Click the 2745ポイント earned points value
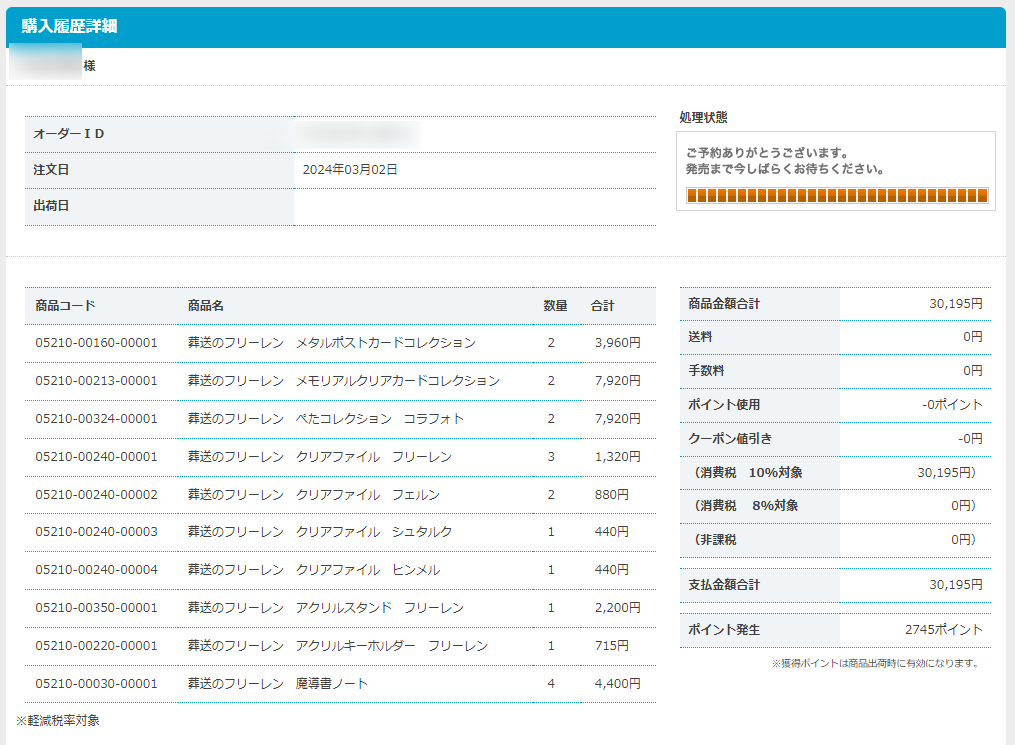The width and height of the screenshot is (1015, 745). [944, 630]
